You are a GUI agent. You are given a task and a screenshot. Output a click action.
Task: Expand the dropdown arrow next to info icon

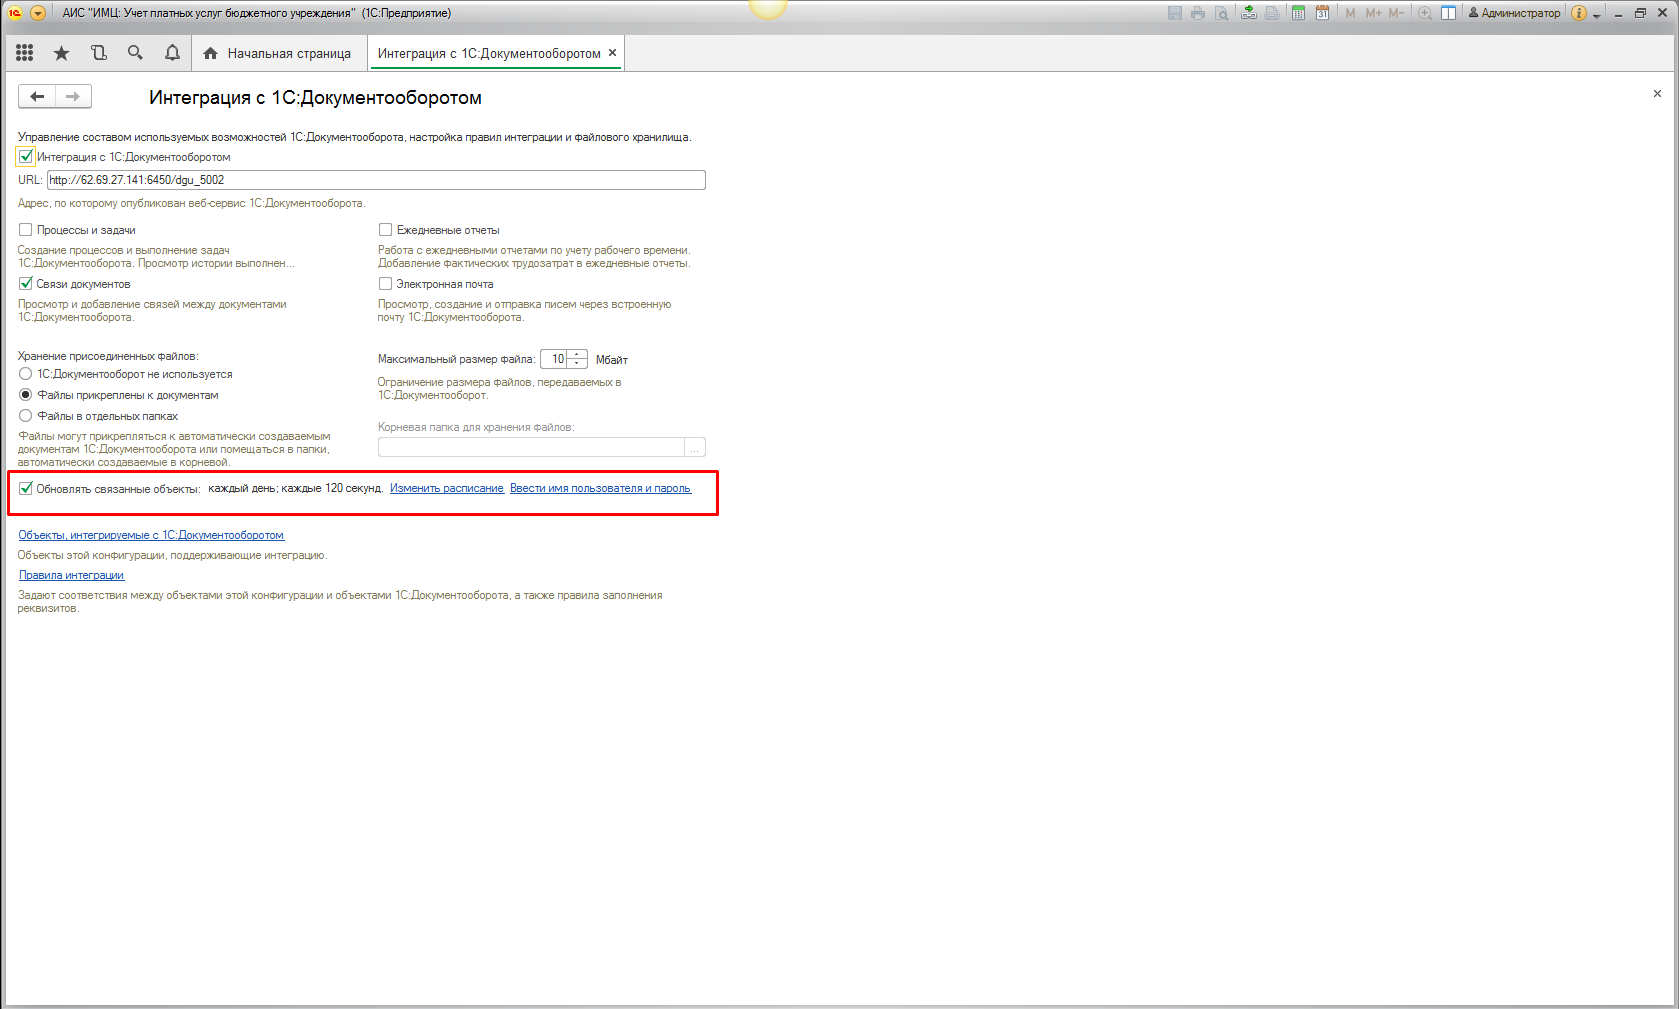point(1597,14)
